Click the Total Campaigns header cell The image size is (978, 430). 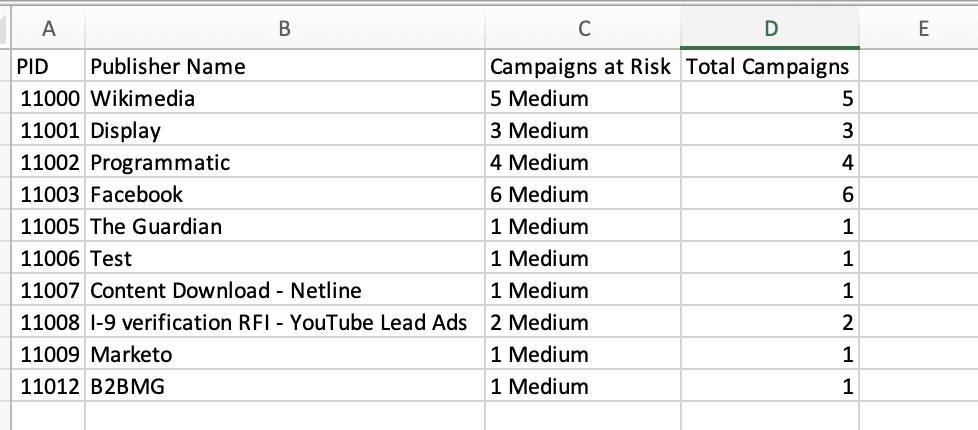pos(769,67)
